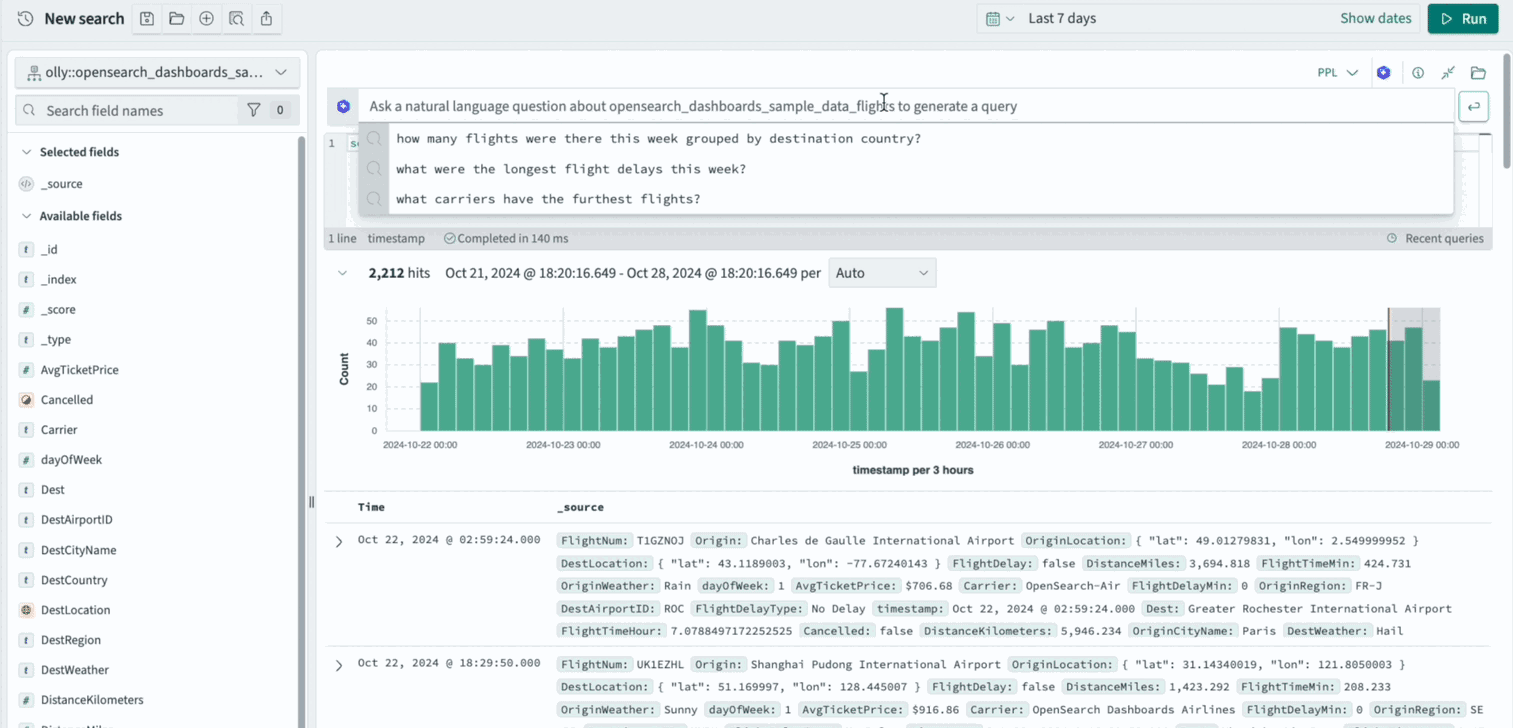Click the save search disk icon

[x=147, y=19]
